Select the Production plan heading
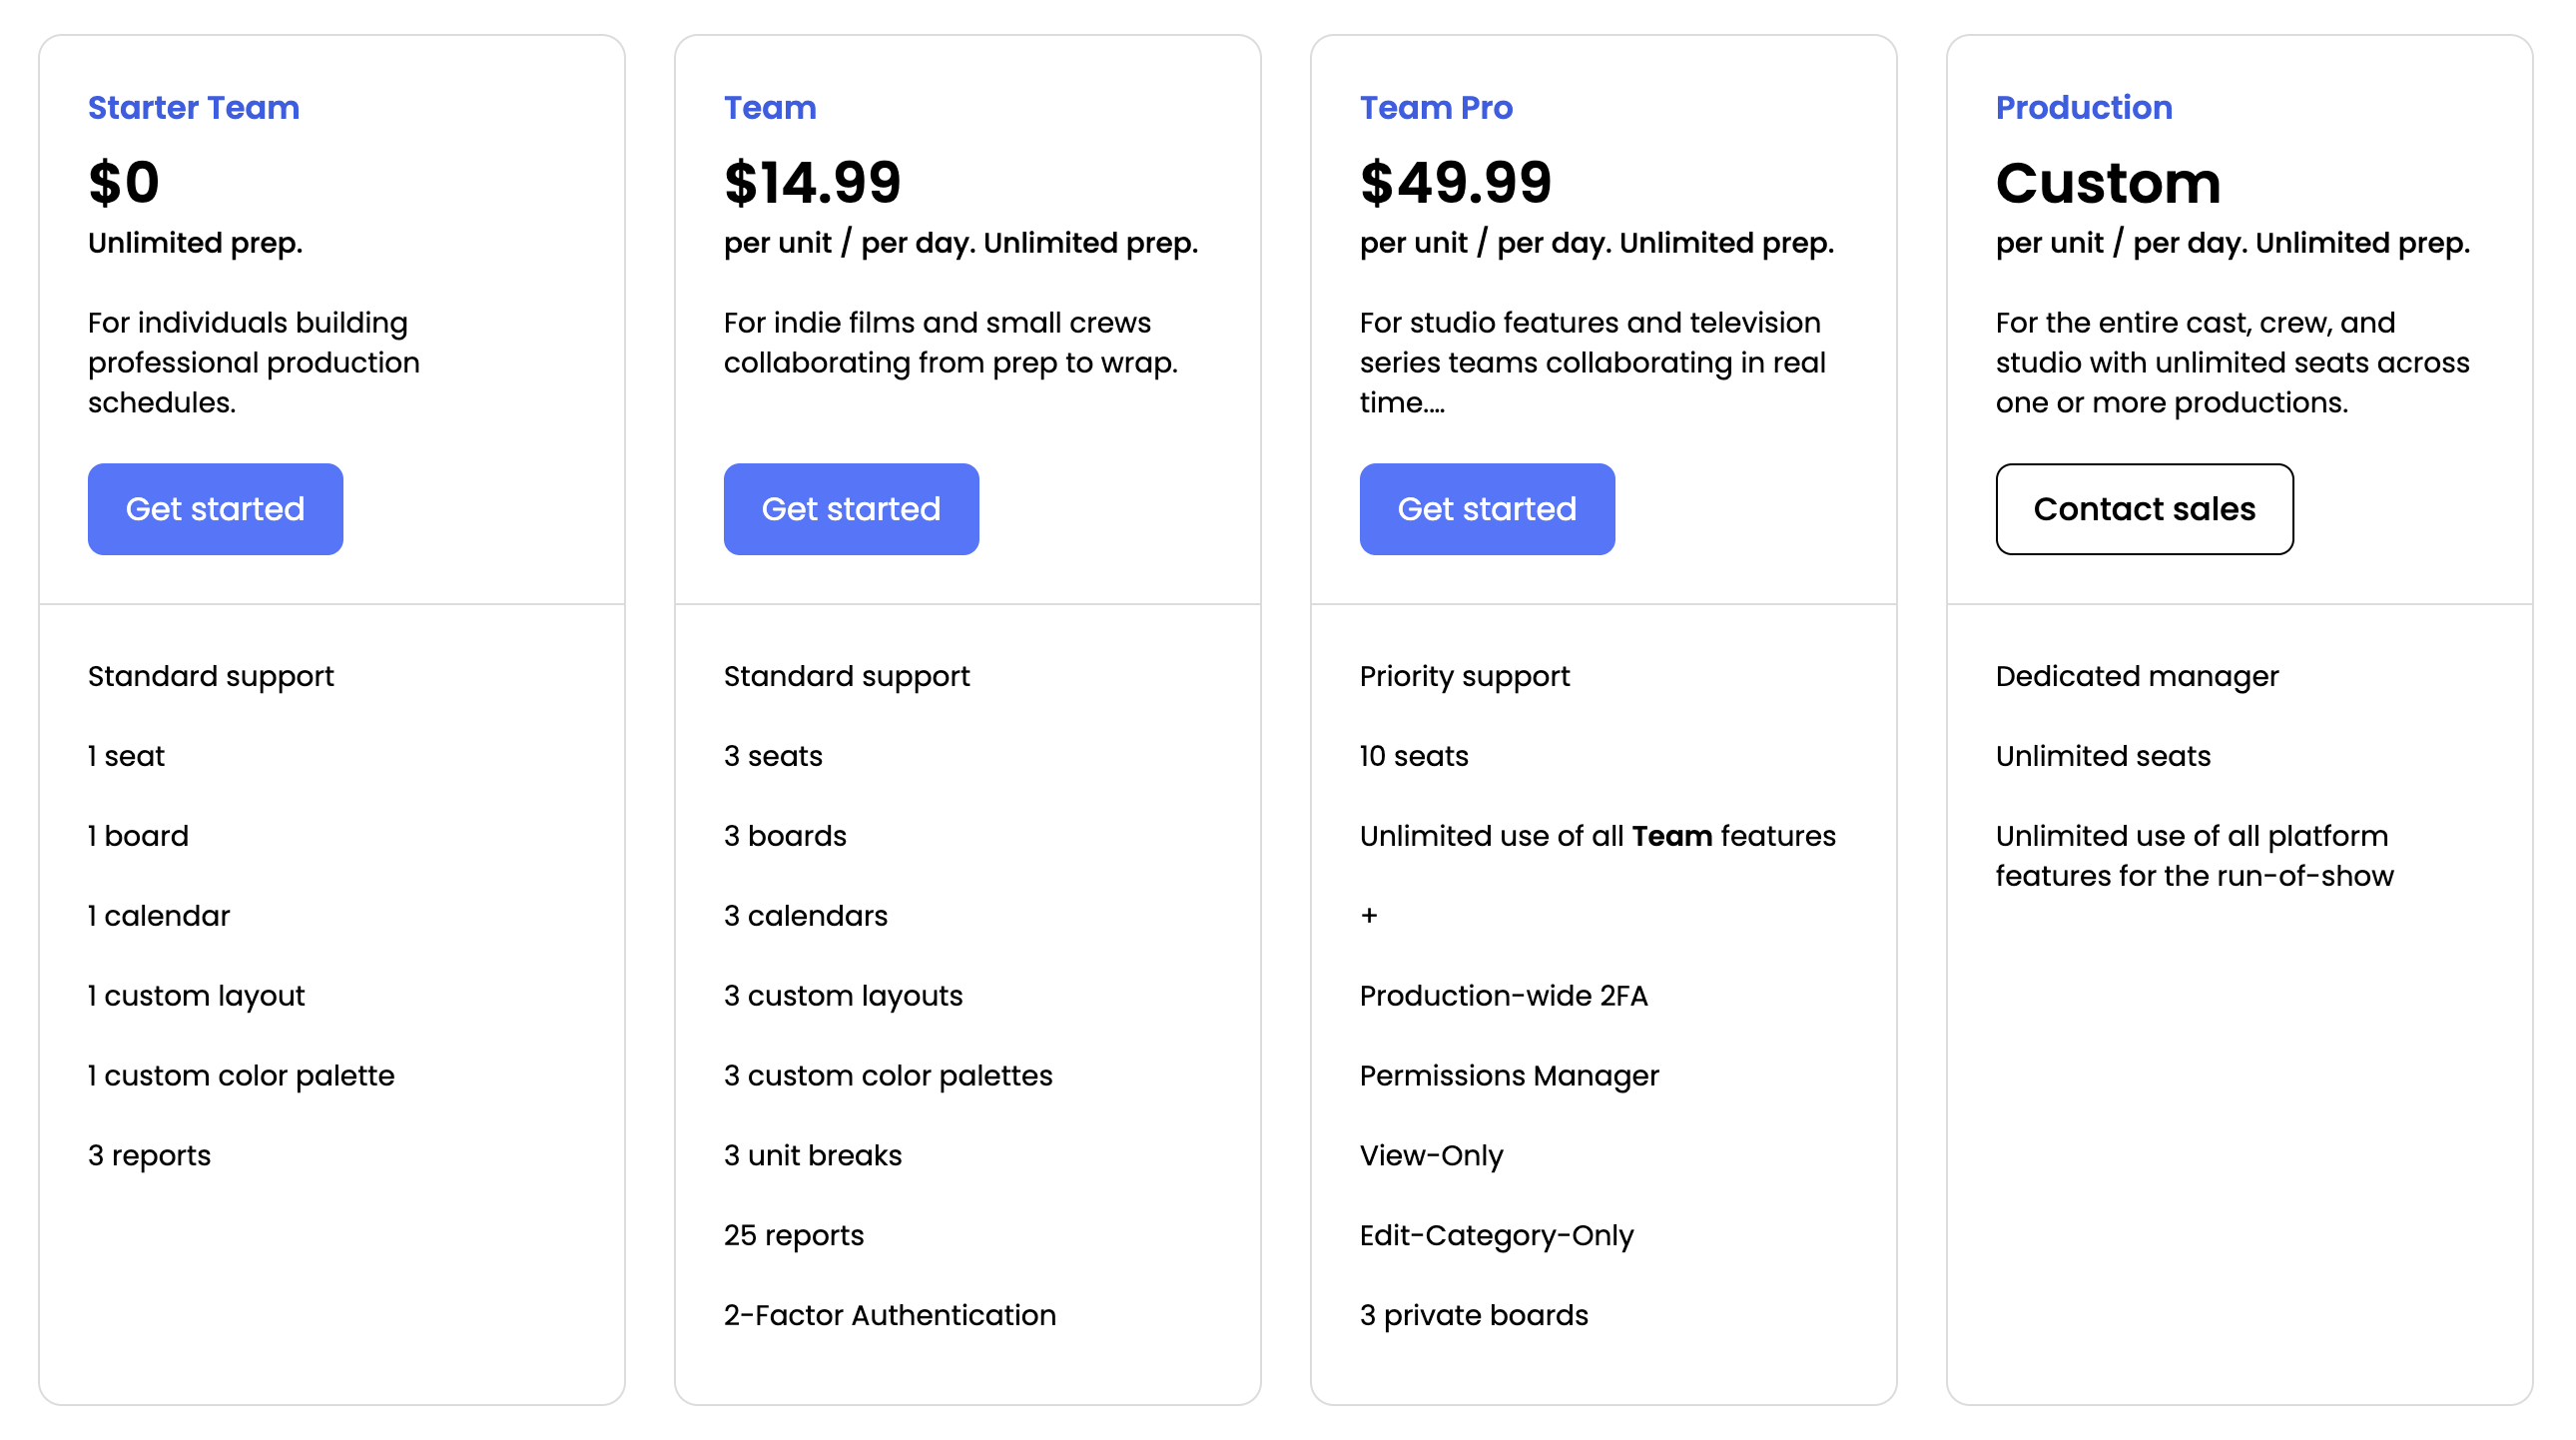 [2084, 107]
